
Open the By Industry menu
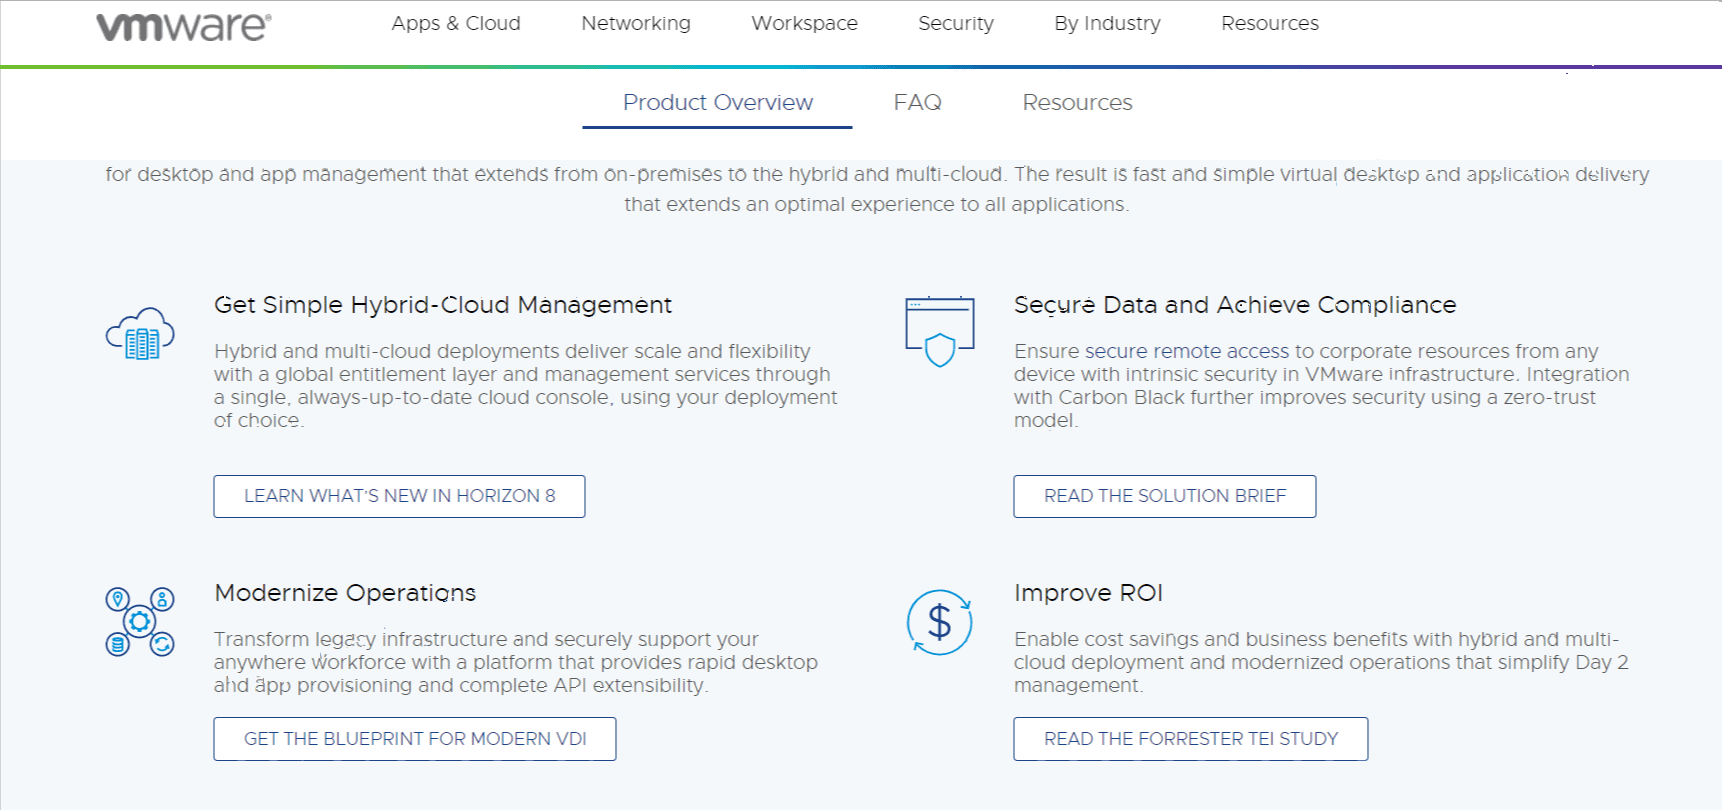(1107, 23)
